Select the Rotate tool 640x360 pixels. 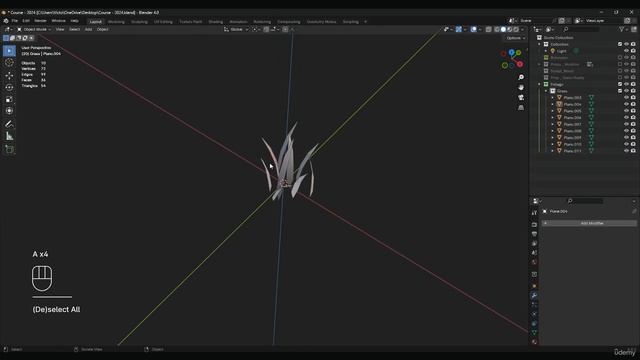(9, 87)
